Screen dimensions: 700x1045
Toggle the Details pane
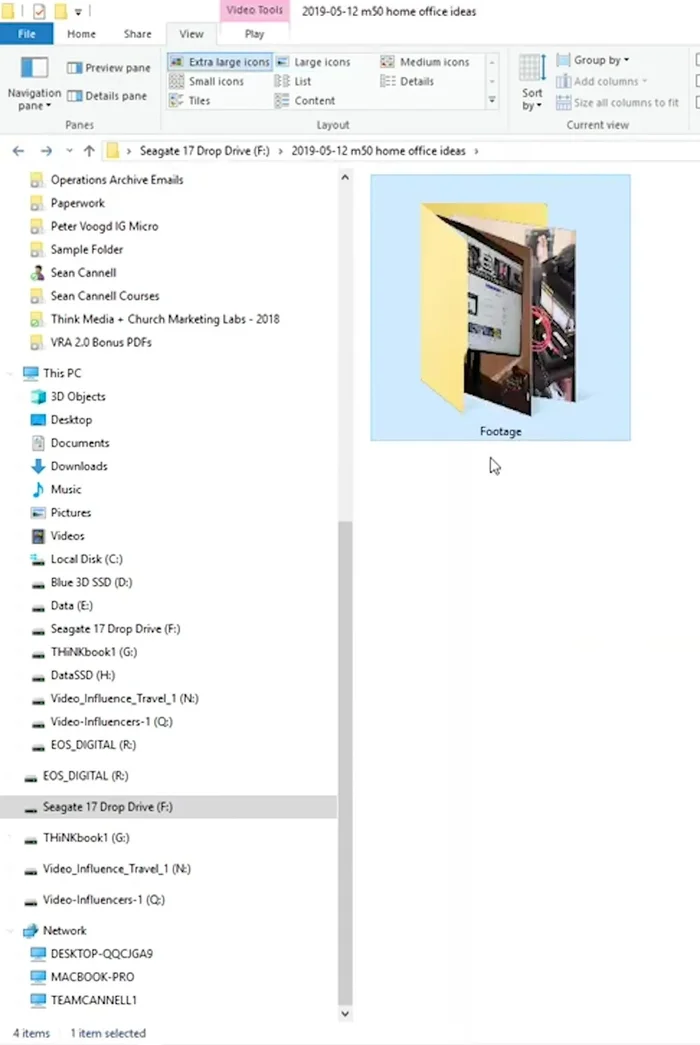pos(107,96)
